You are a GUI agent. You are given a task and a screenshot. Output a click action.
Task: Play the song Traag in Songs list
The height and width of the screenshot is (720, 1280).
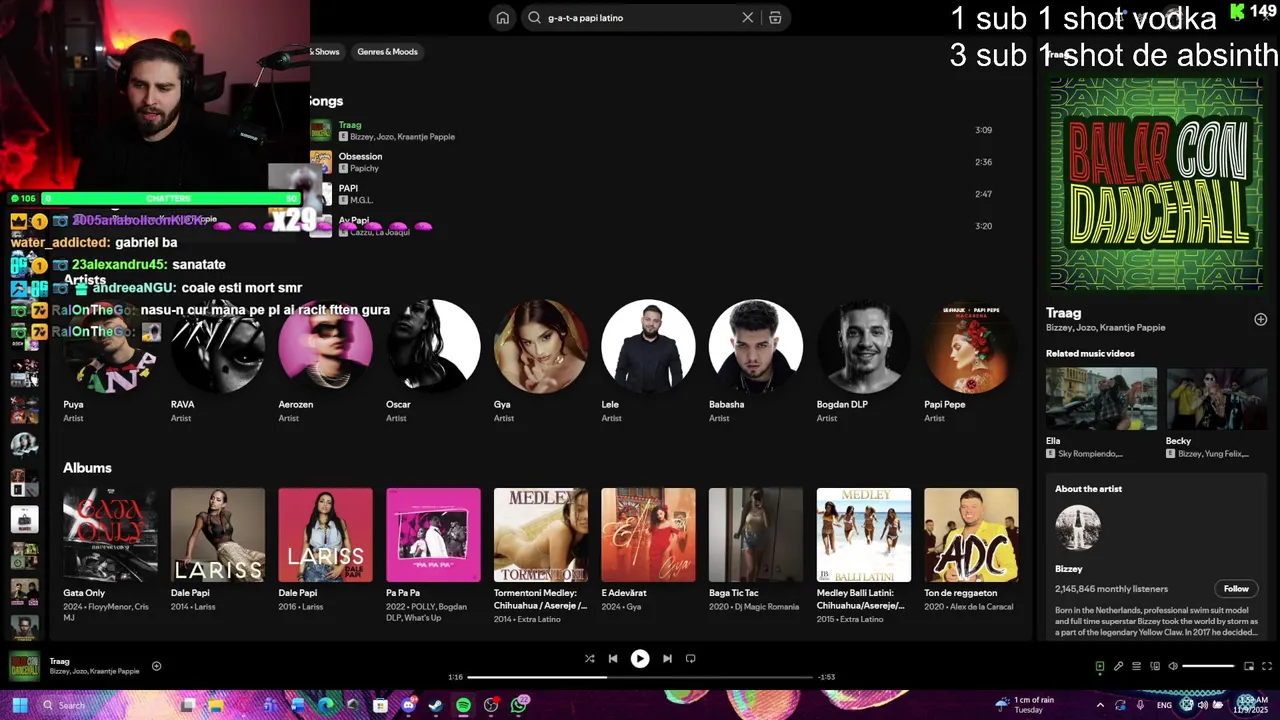349,125
